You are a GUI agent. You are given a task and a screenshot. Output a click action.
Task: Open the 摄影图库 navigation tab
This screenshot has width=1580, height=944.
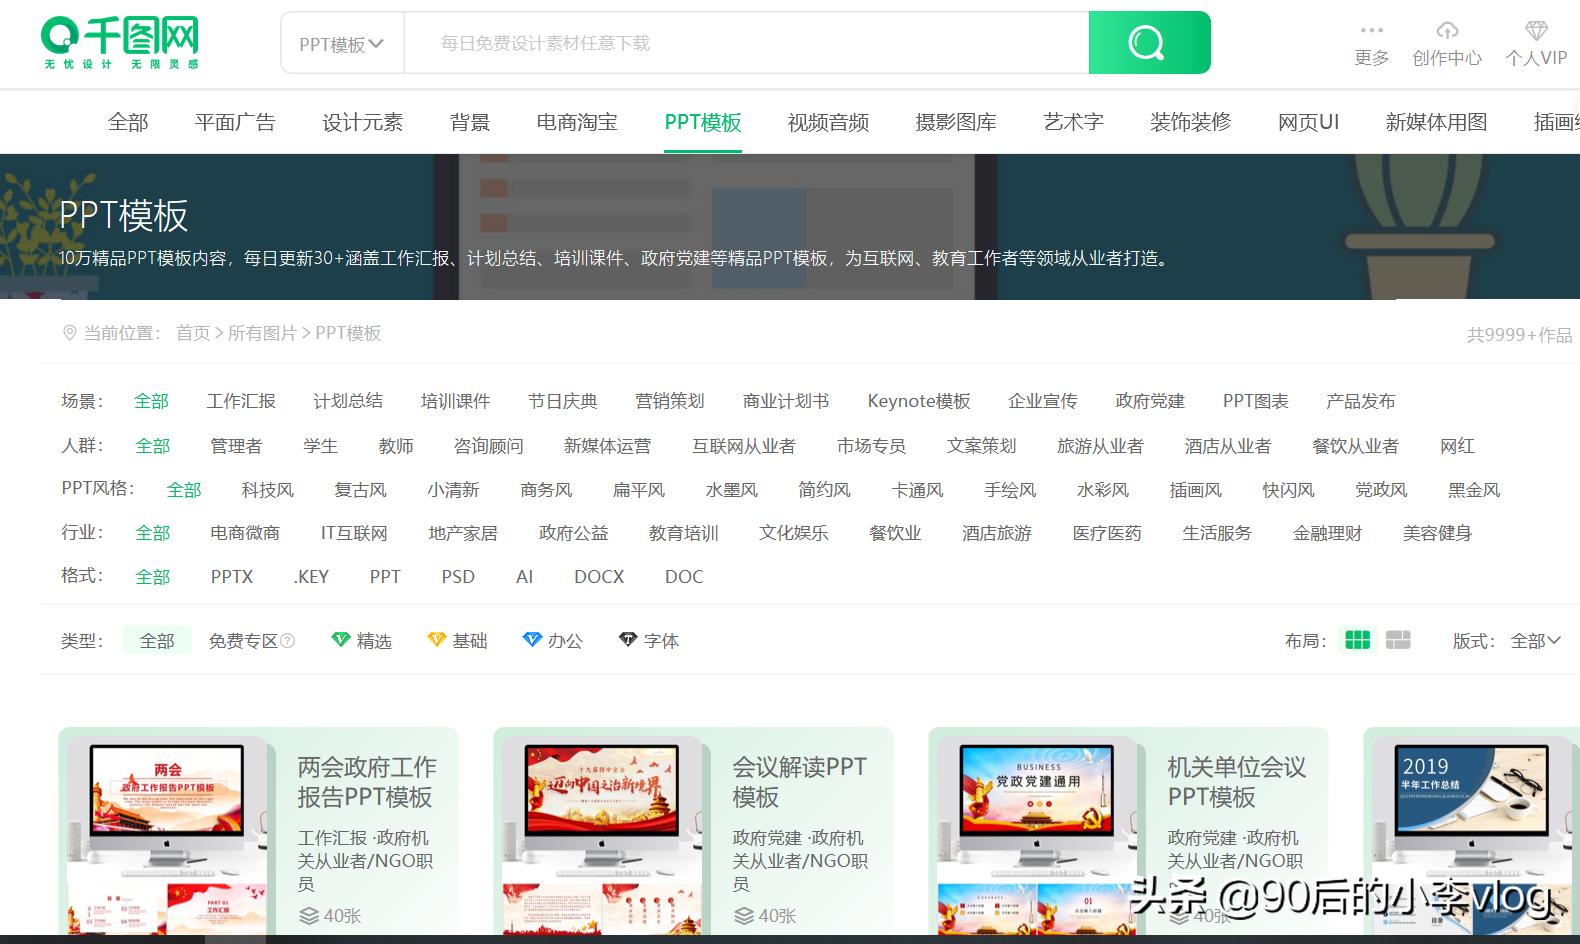tap(956, 122)
